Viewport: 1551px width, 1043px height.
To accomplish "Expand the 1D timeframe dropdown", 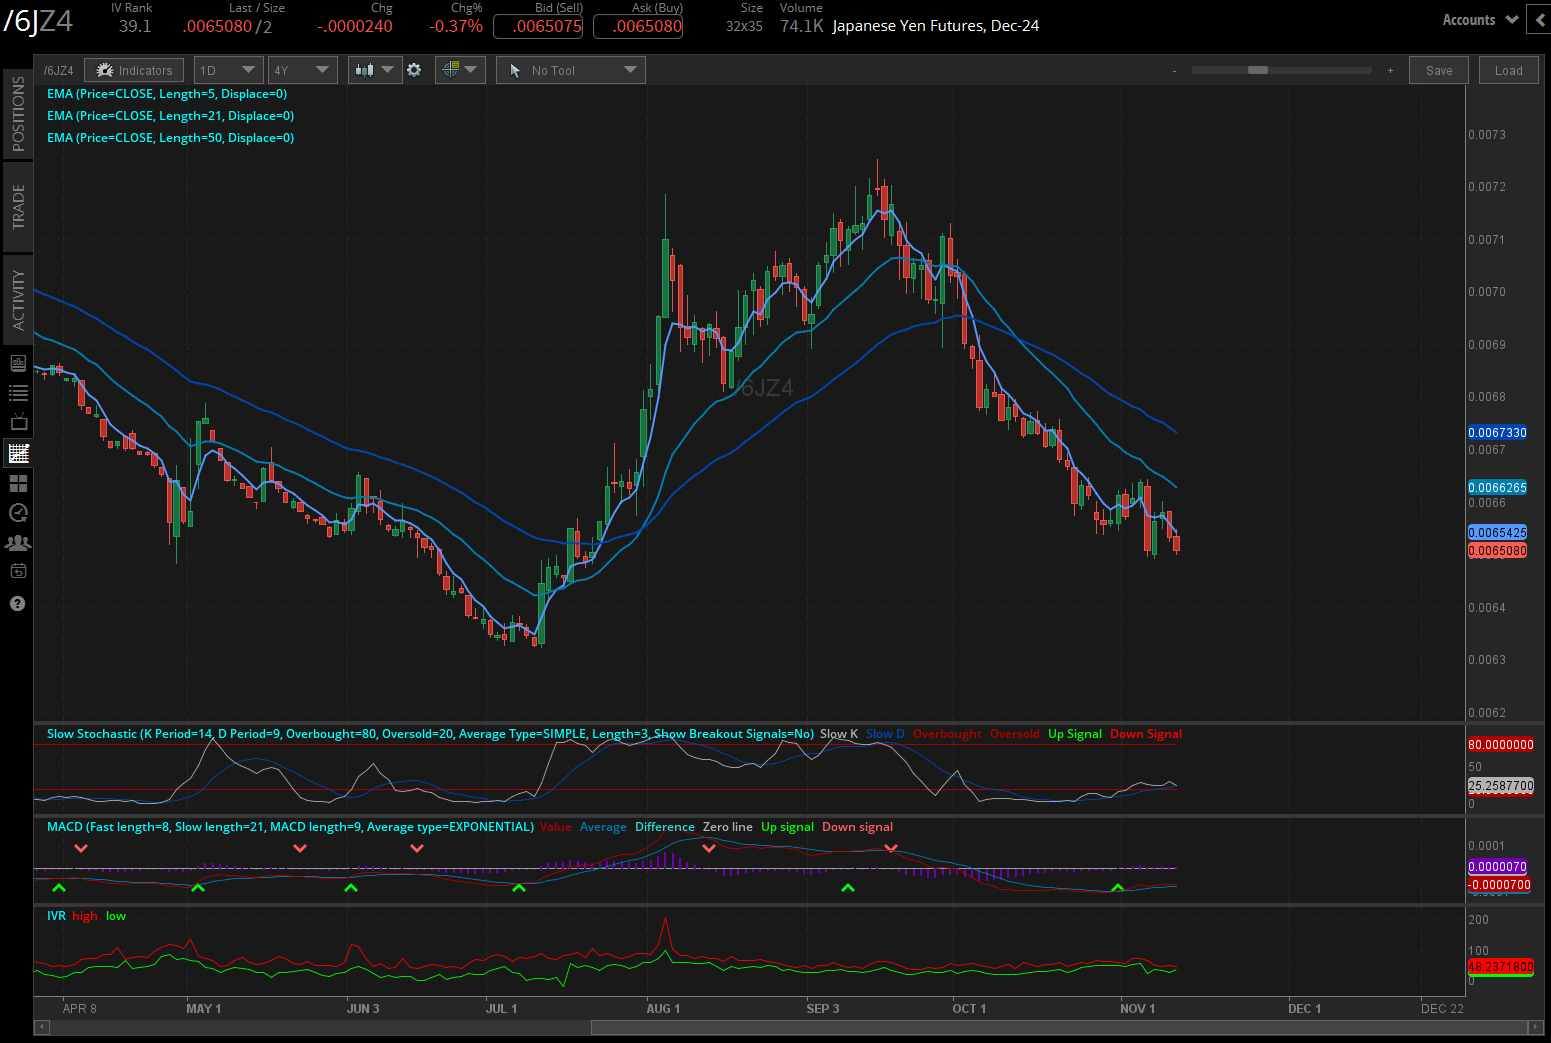I will coord(228,70).
